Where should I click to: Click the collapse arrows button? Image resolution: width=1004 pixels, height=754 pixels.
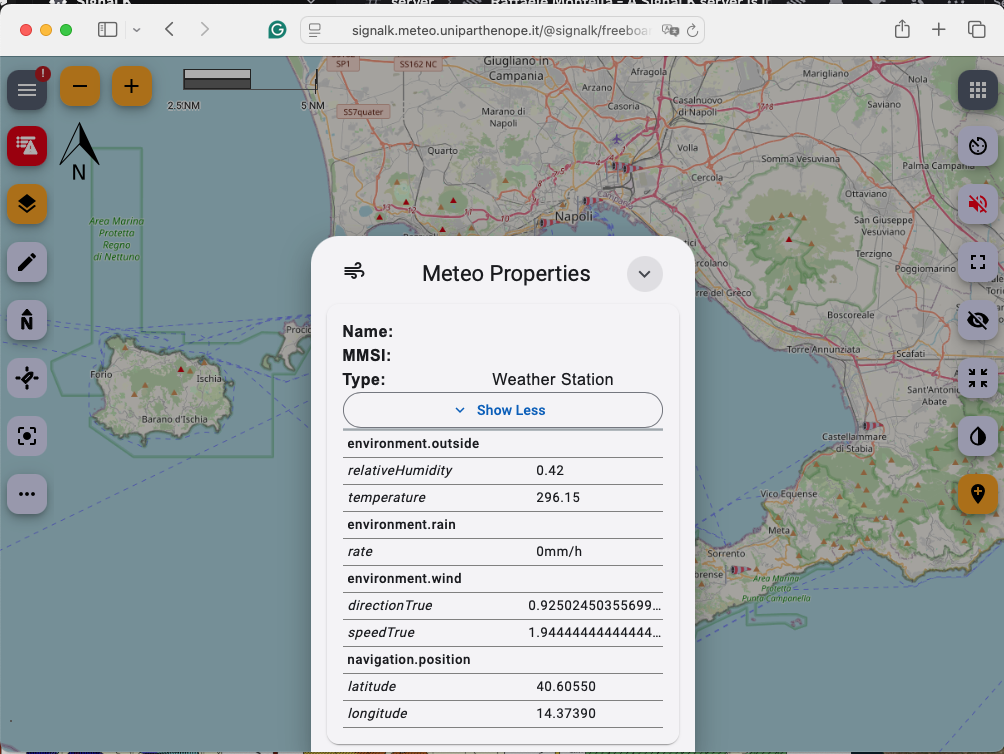(978, 378)
